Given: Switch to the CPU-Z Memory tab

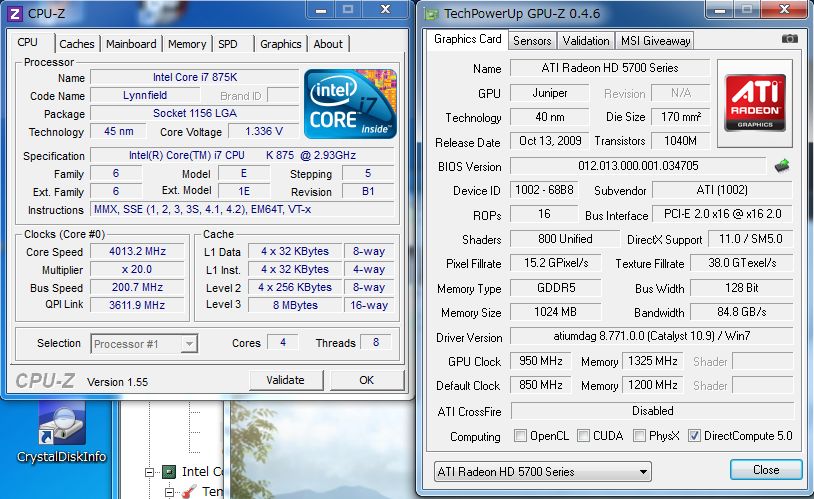Looking at the screenshot, I should click(x=187, y=44).
